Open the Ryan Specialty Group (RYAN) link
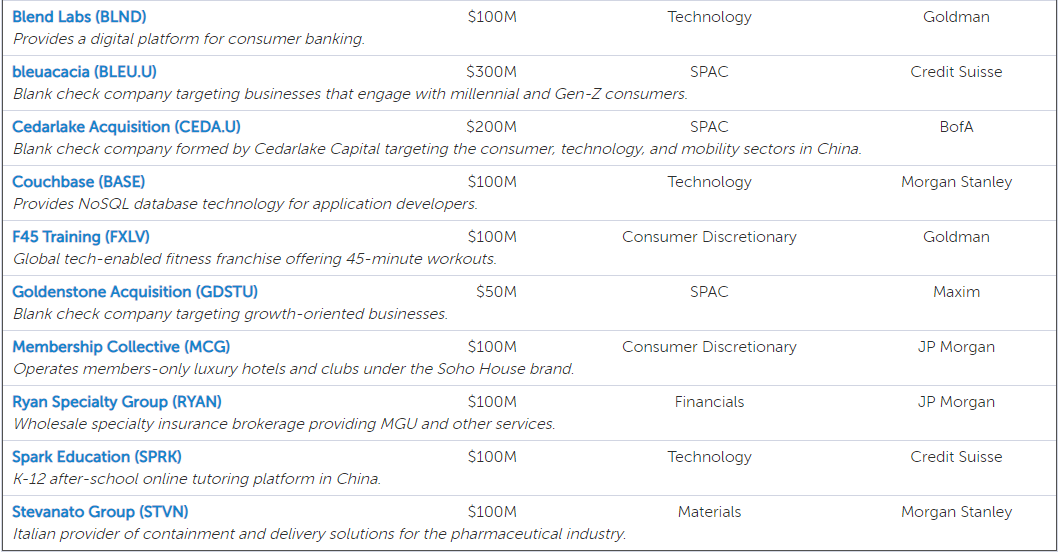Screen dimensions: 1060x554 point(117,402)
